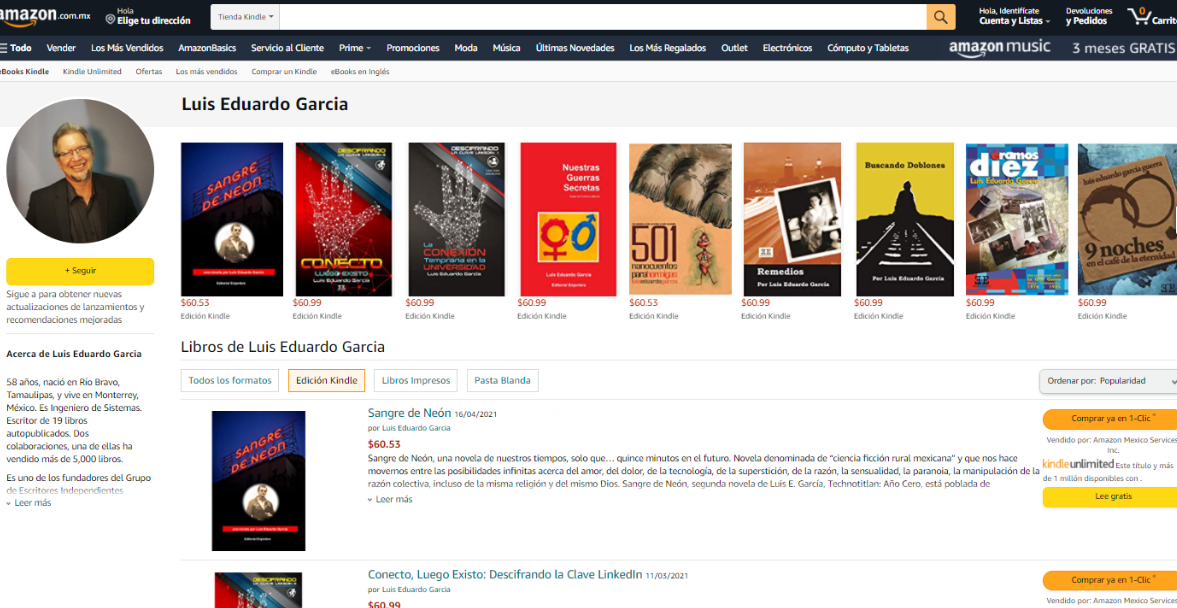
Task: Select Pasta Blanda filter
Action: 502,381
